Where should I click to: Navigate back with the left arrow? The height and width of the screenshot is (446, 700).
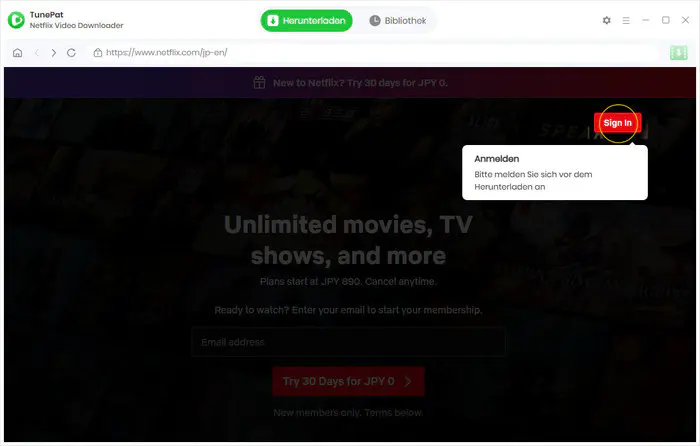click(x=37, y=53)
